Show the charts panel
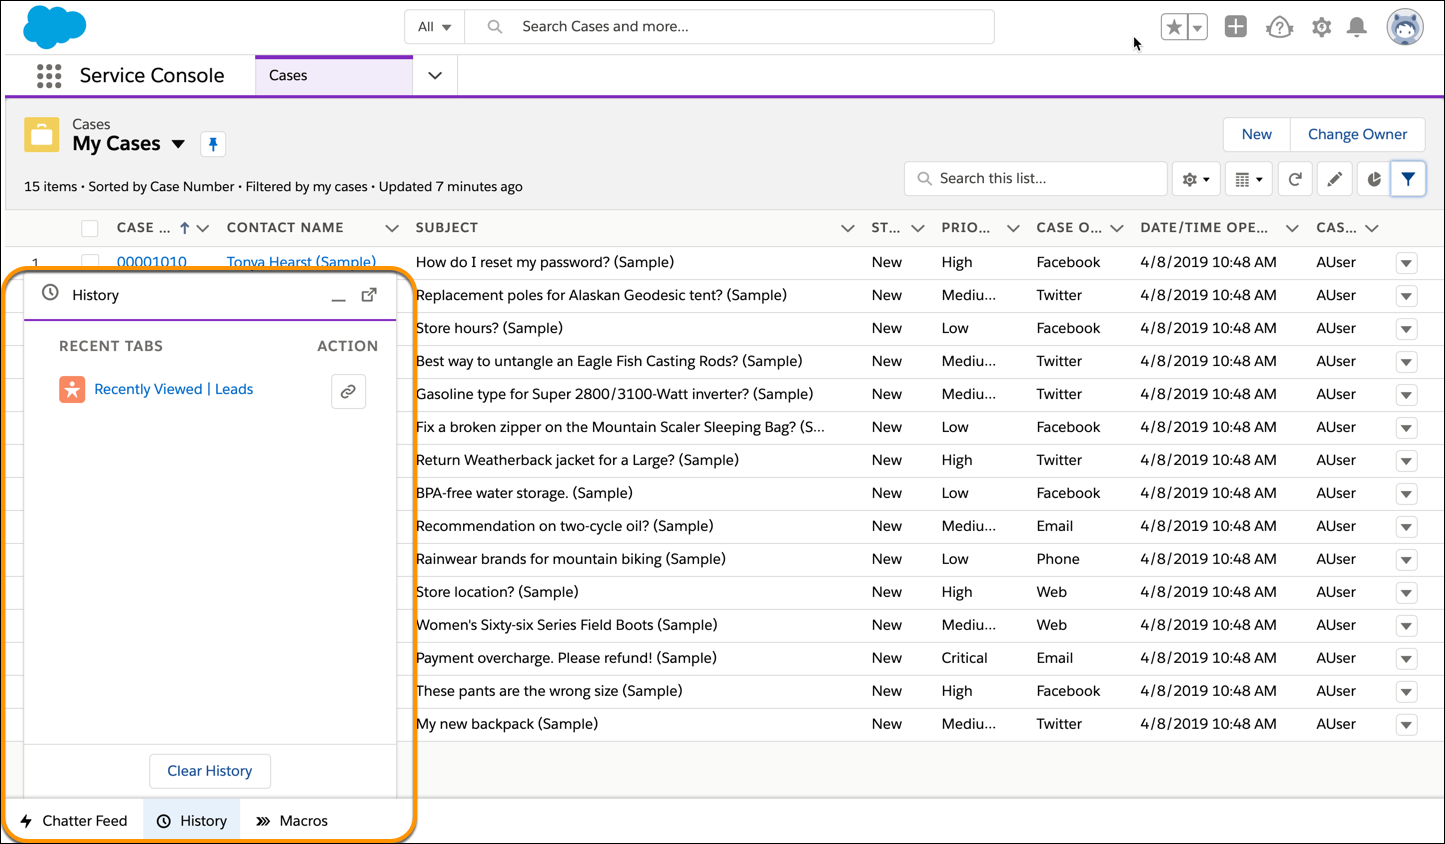Screen dimensions: 1445x844 [x=1374, y=179]
